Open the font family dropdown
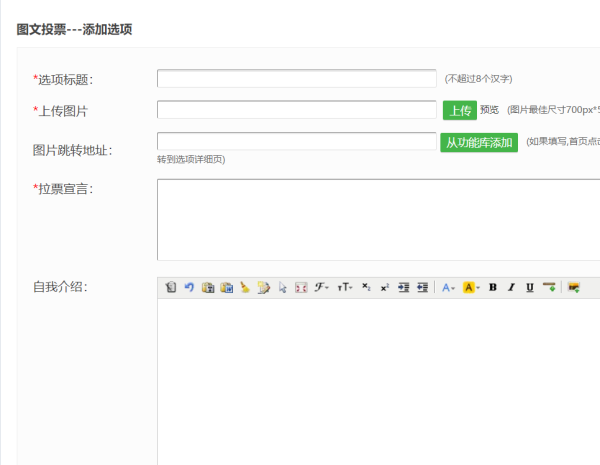This screenshot has height=465, width=600. point(321,287)
